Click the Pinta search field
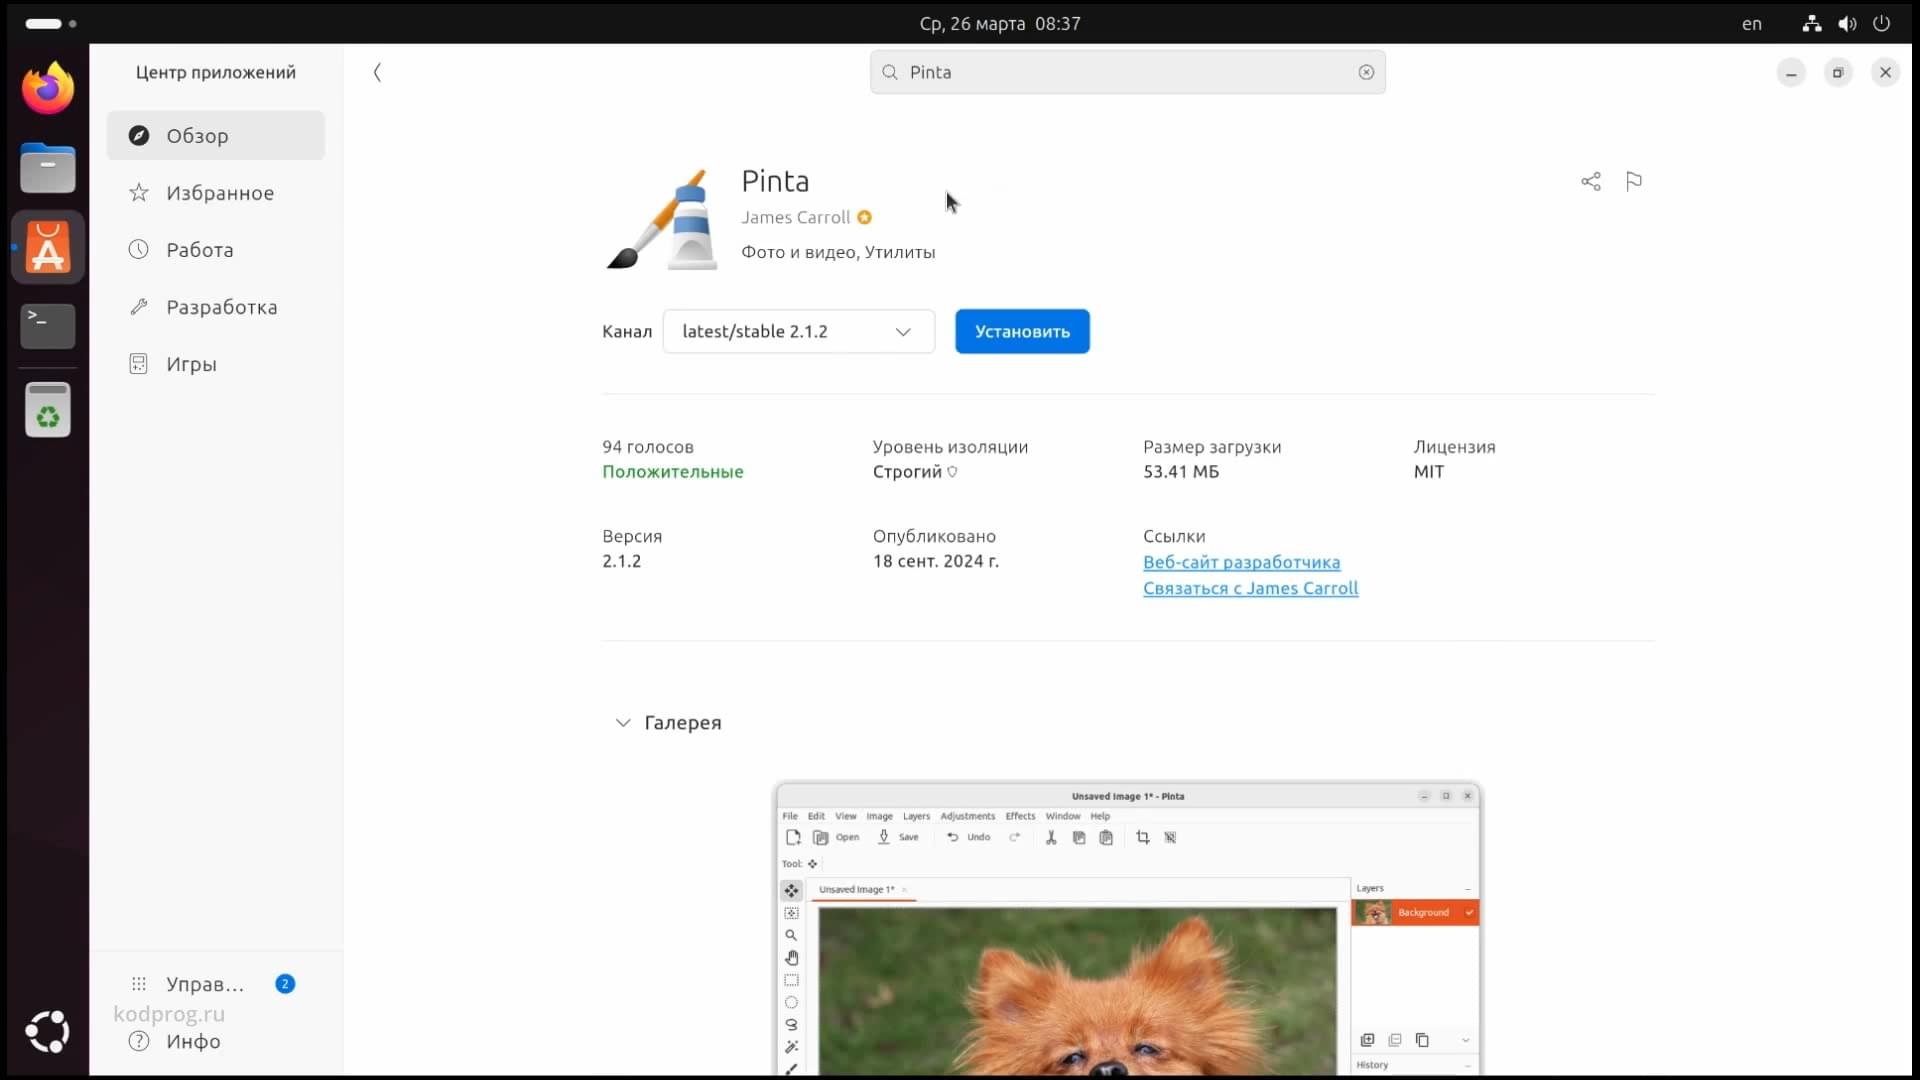This screenshot has width=1920, height=1080. (x=1127, y=72)
